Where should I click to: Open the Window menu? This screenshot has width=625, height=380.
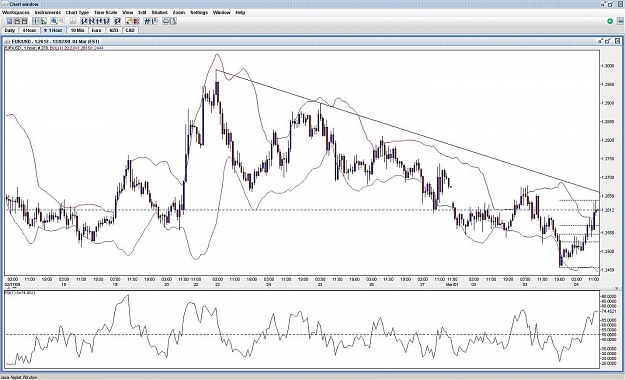[x=222, y=12]
